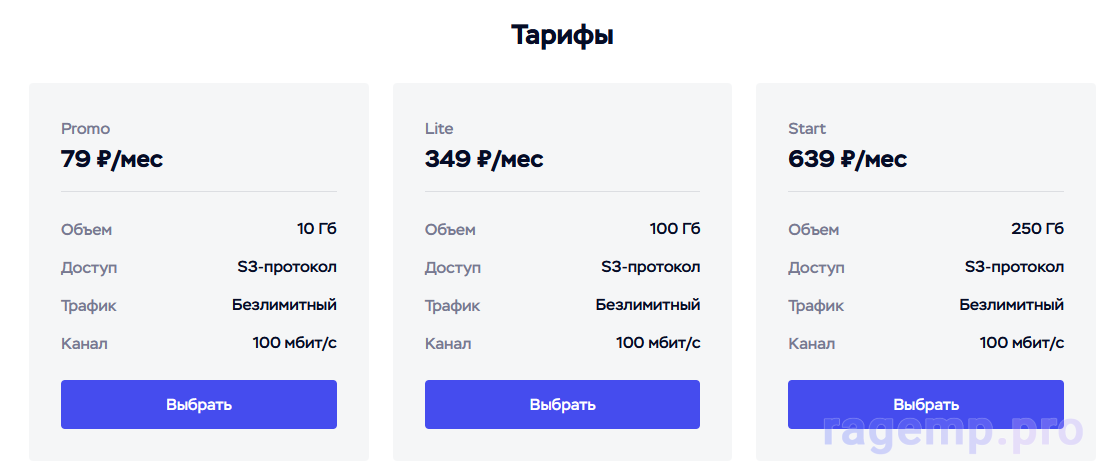
Task: Click the Трафик label in Start card
Action: [x=815, y=305]
